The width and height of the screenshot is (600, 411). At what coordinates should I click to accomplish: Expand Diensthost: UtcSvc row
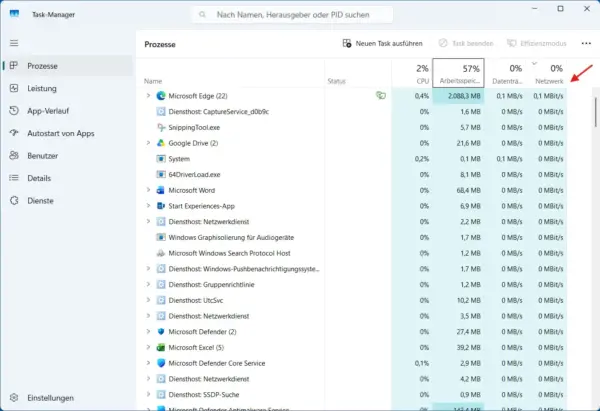[x=148, y=300]
